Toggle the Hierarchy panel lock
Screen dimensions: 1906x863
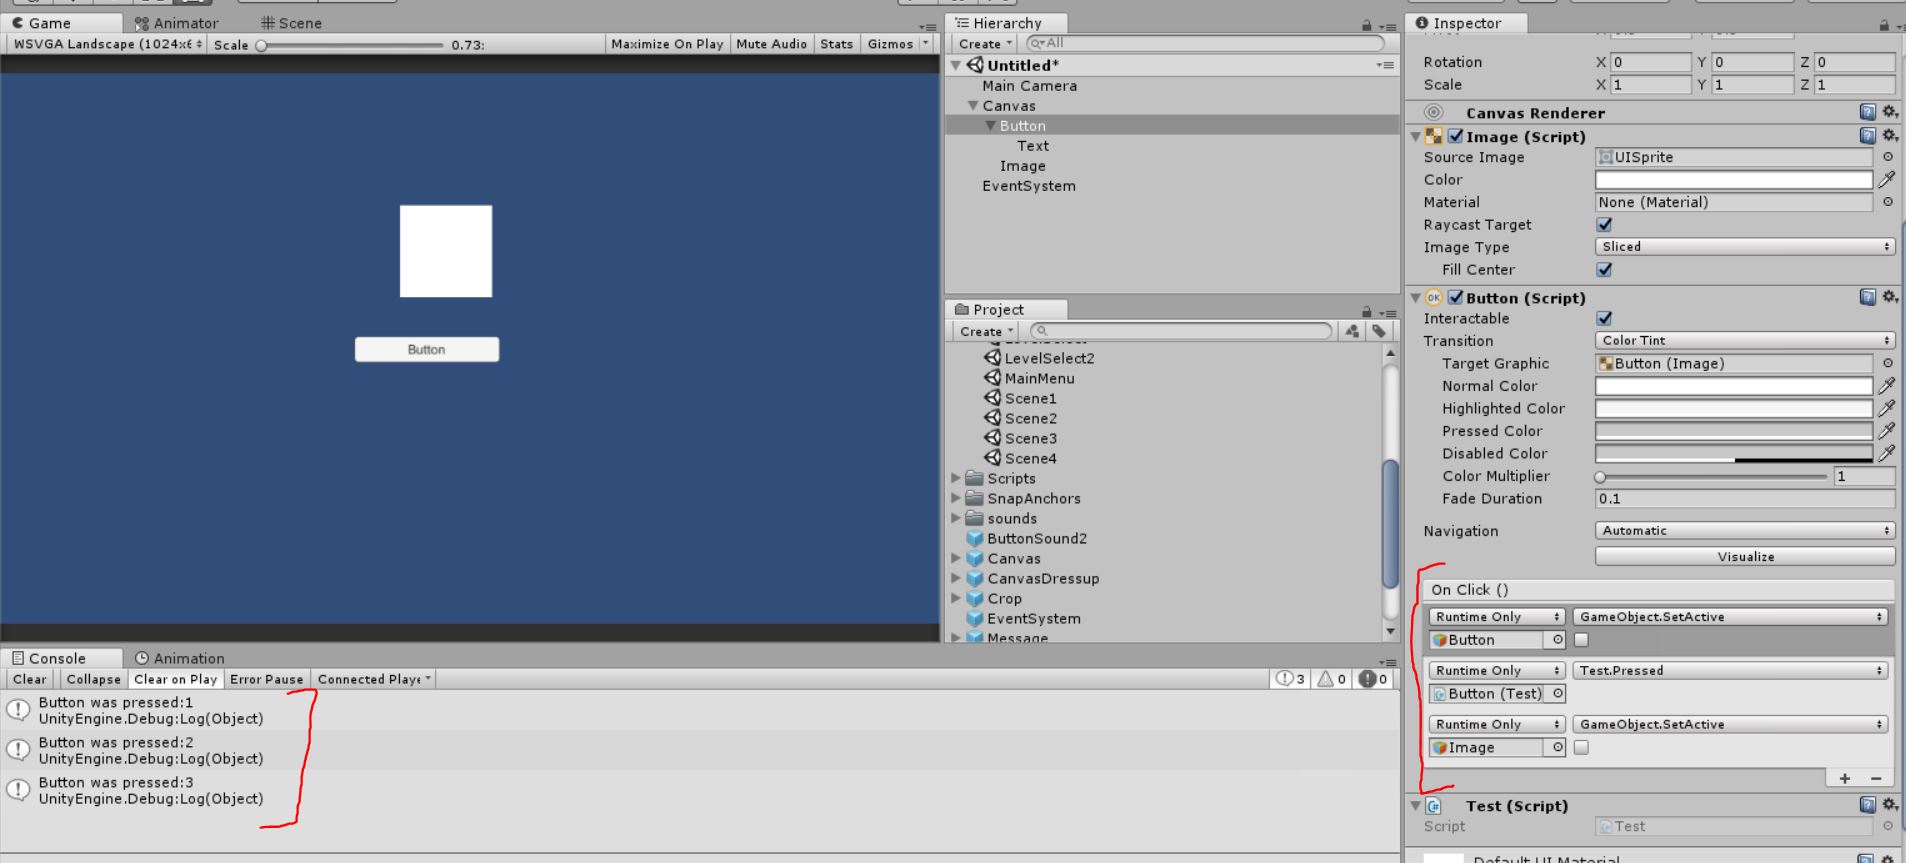point(1367,25)
